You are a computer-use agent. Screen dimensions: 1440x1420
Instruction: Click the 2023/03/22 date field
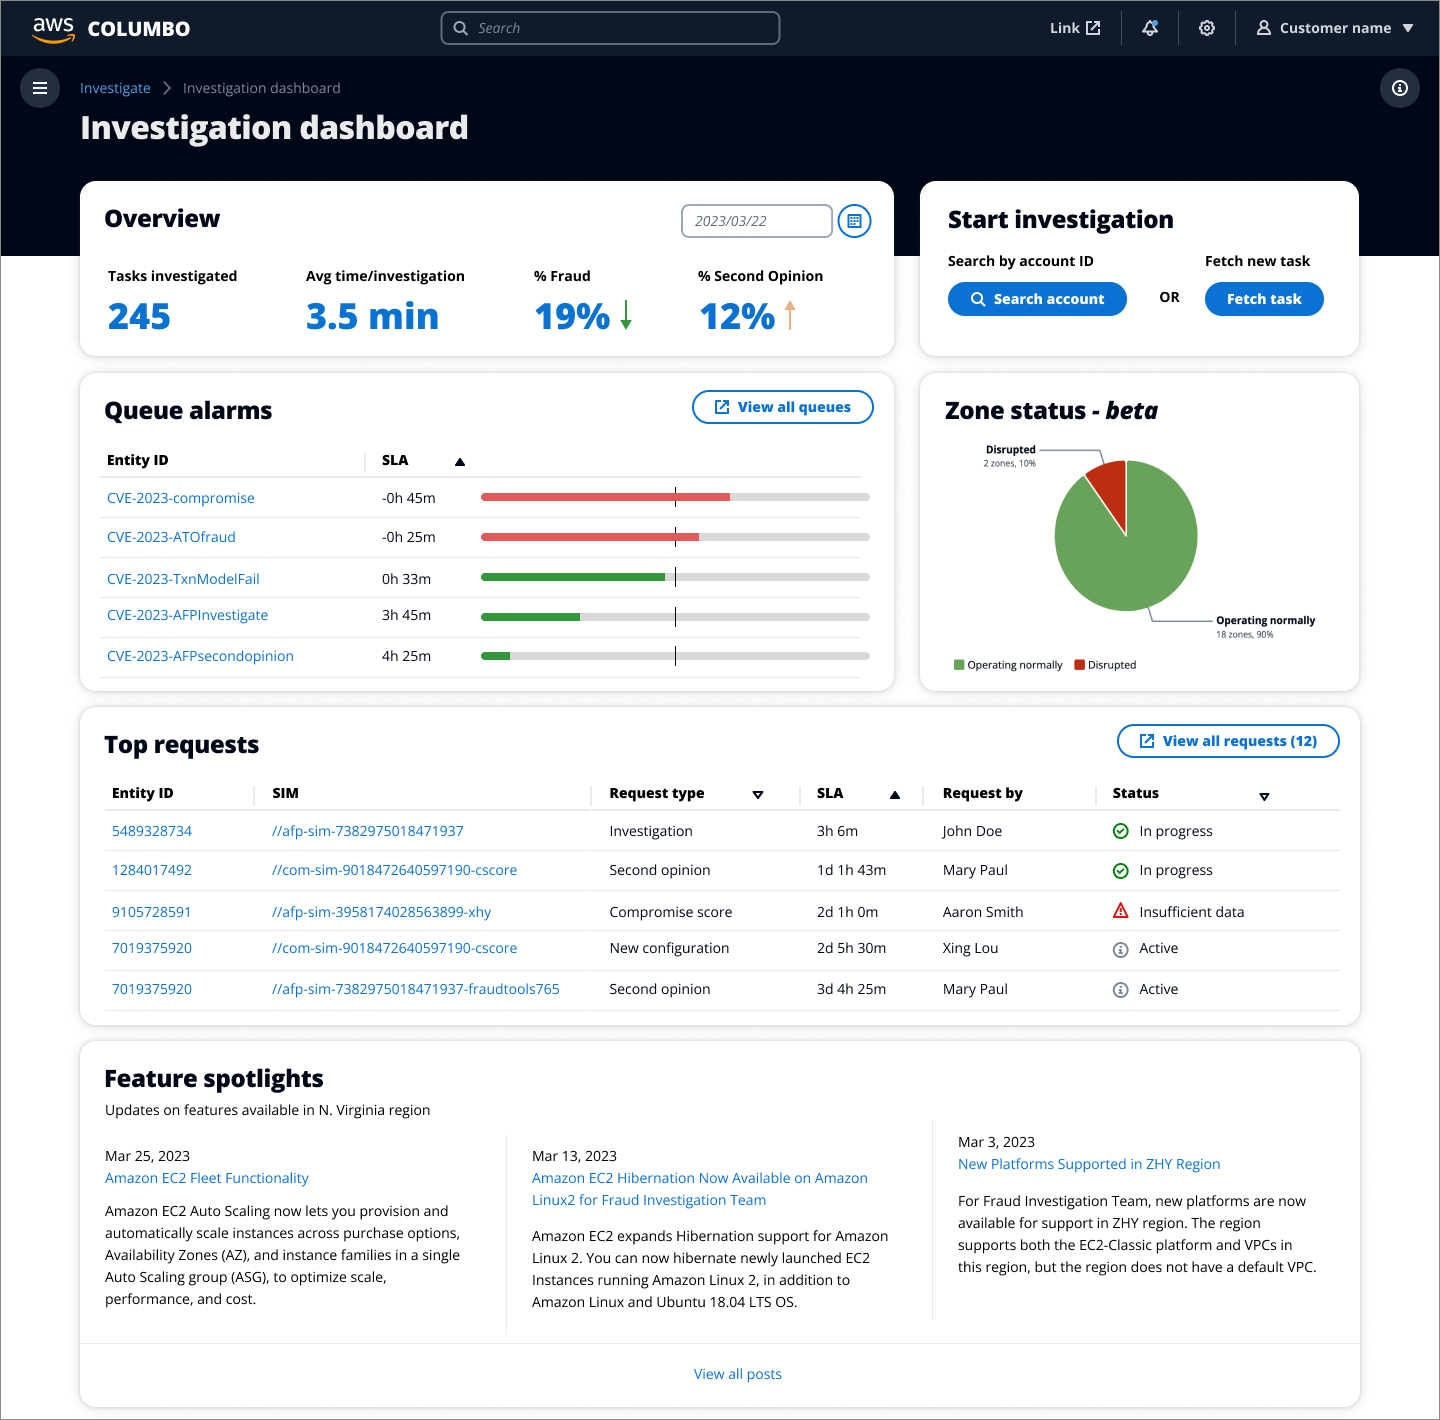point(757,221)
